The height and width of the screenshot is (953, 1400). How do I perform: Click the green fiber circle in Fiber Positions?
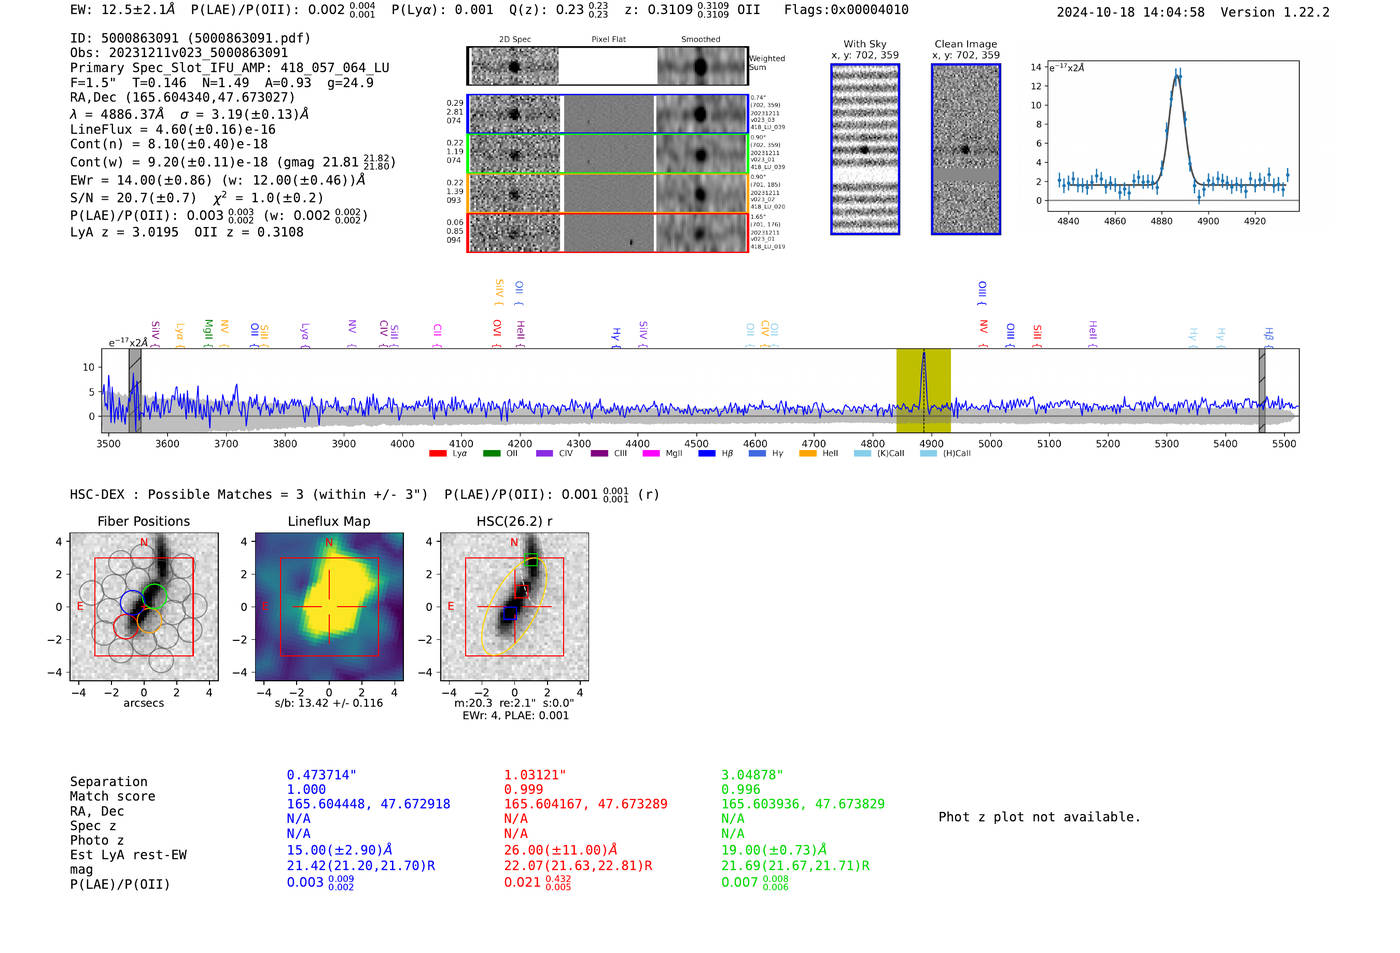(154, 596)
